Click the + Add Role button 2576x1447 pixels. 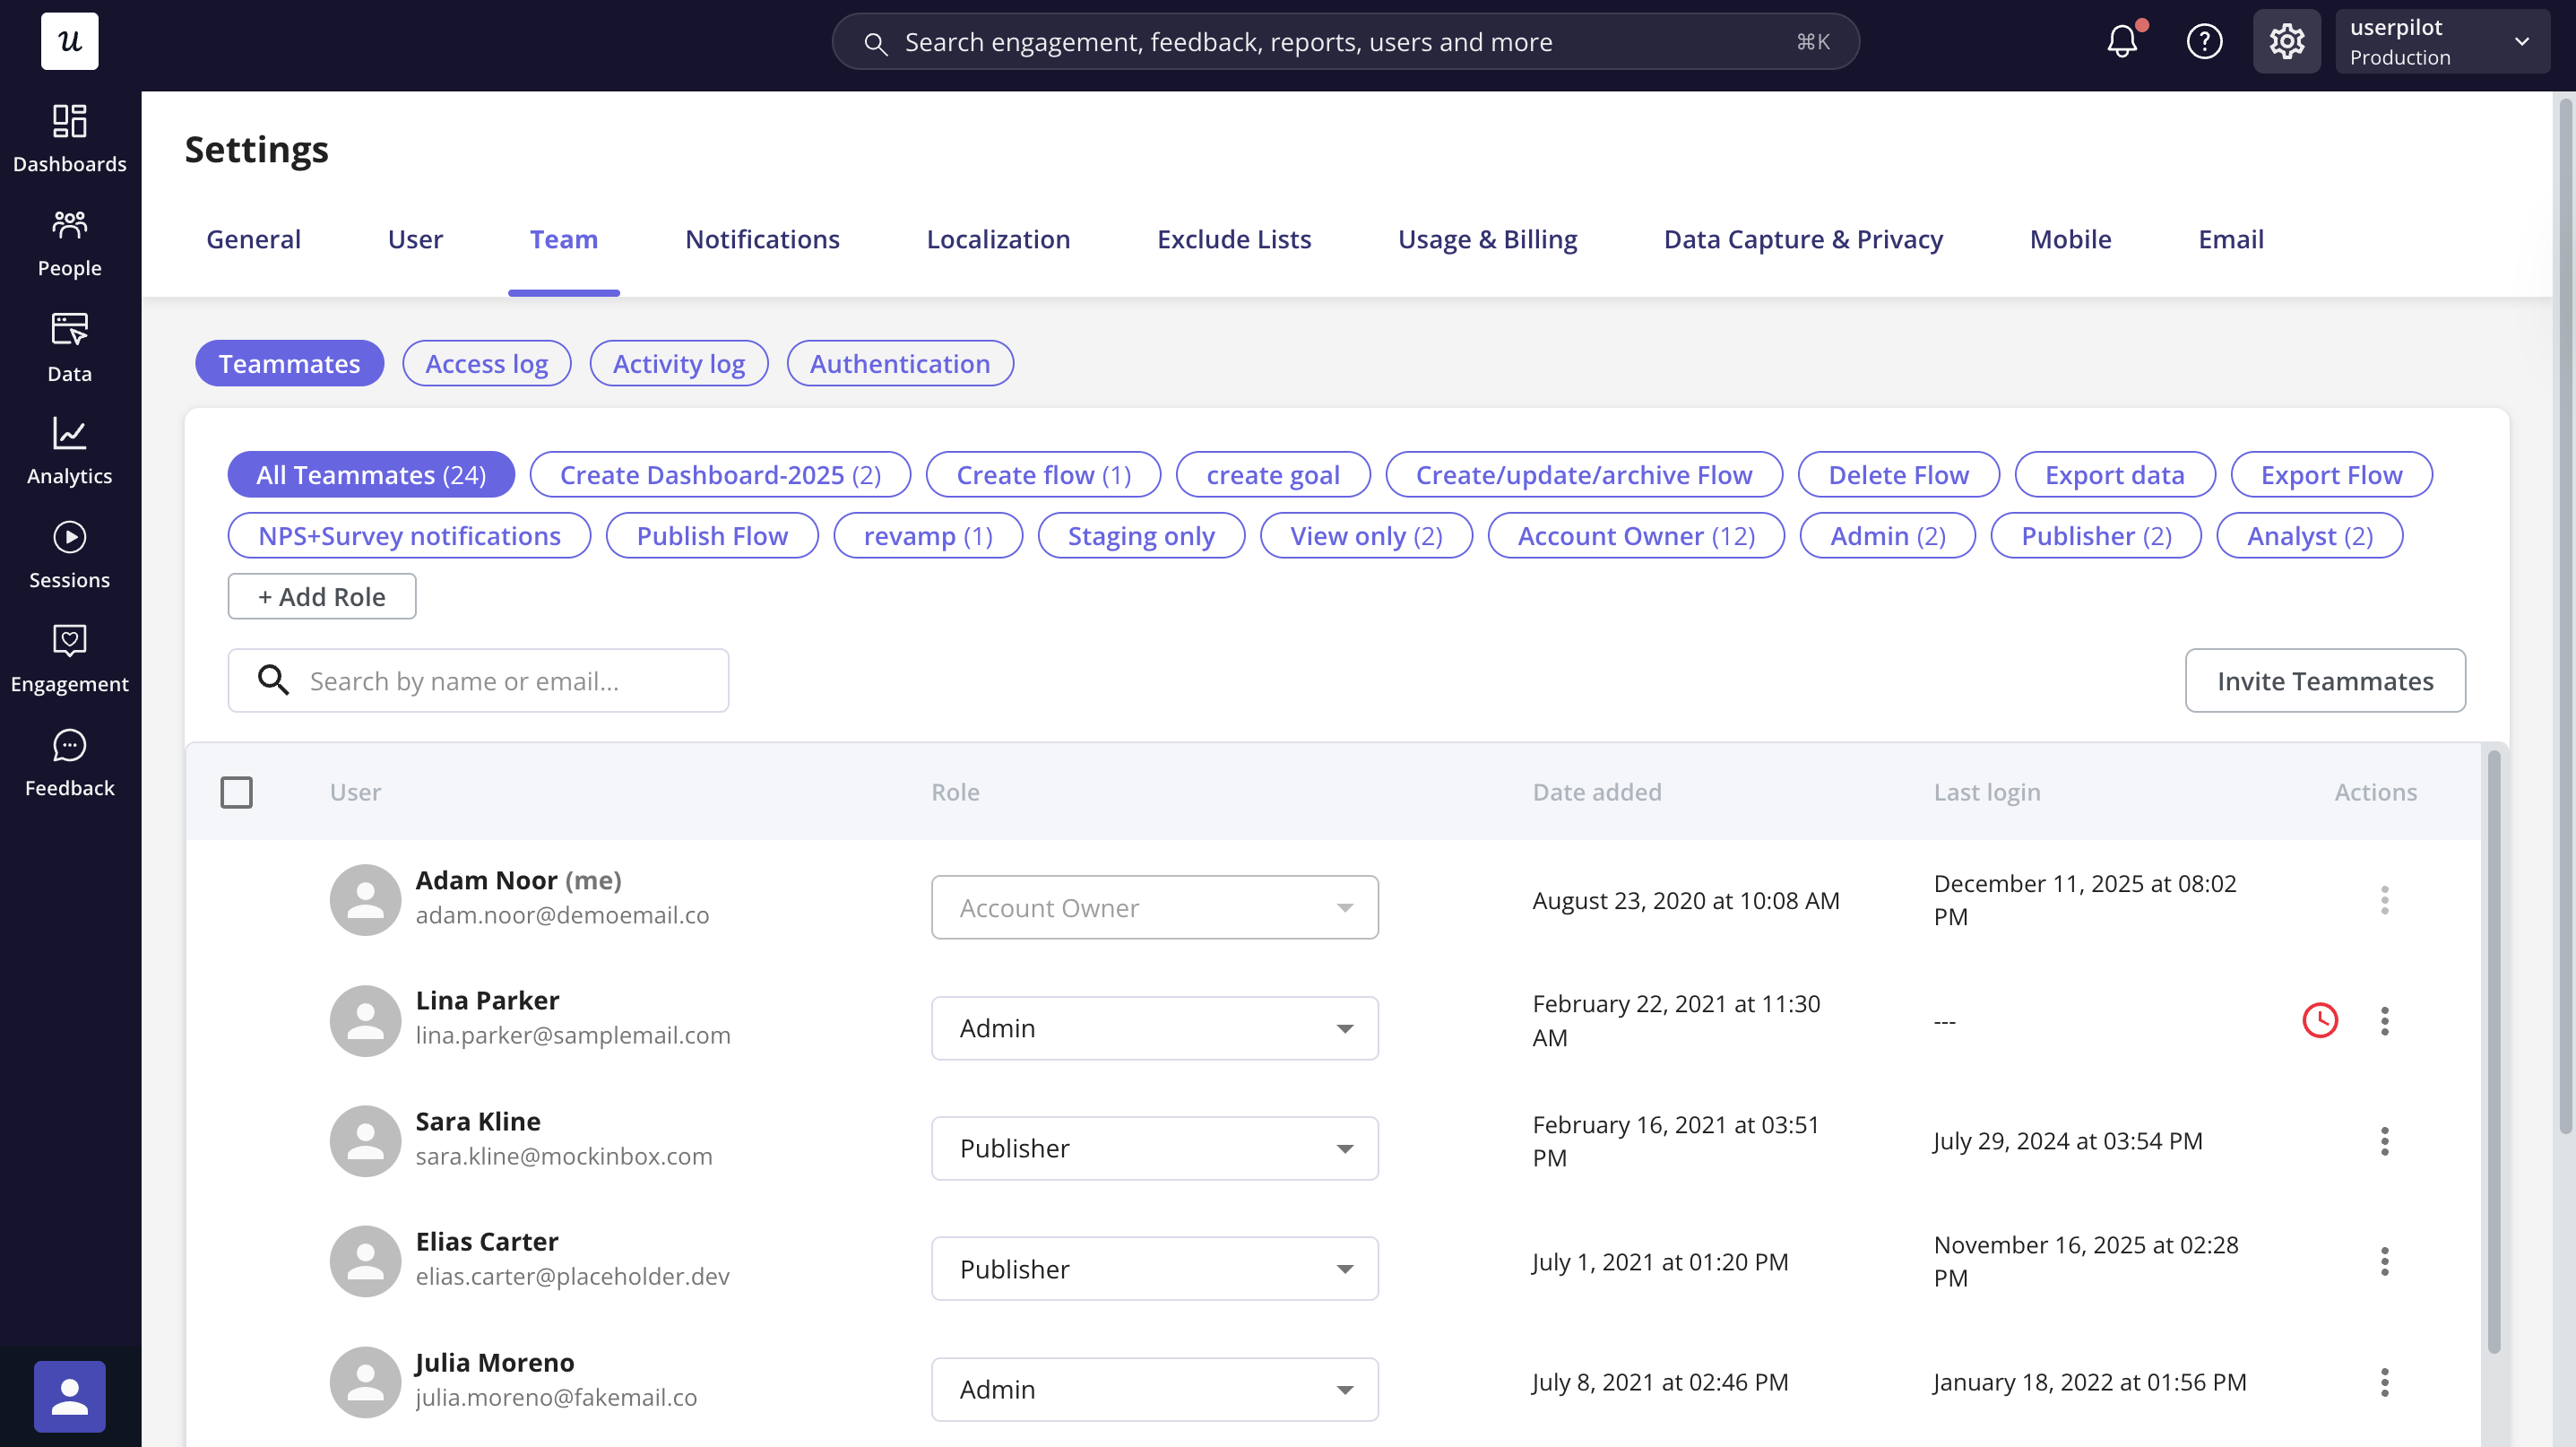(x=321, y=596)
